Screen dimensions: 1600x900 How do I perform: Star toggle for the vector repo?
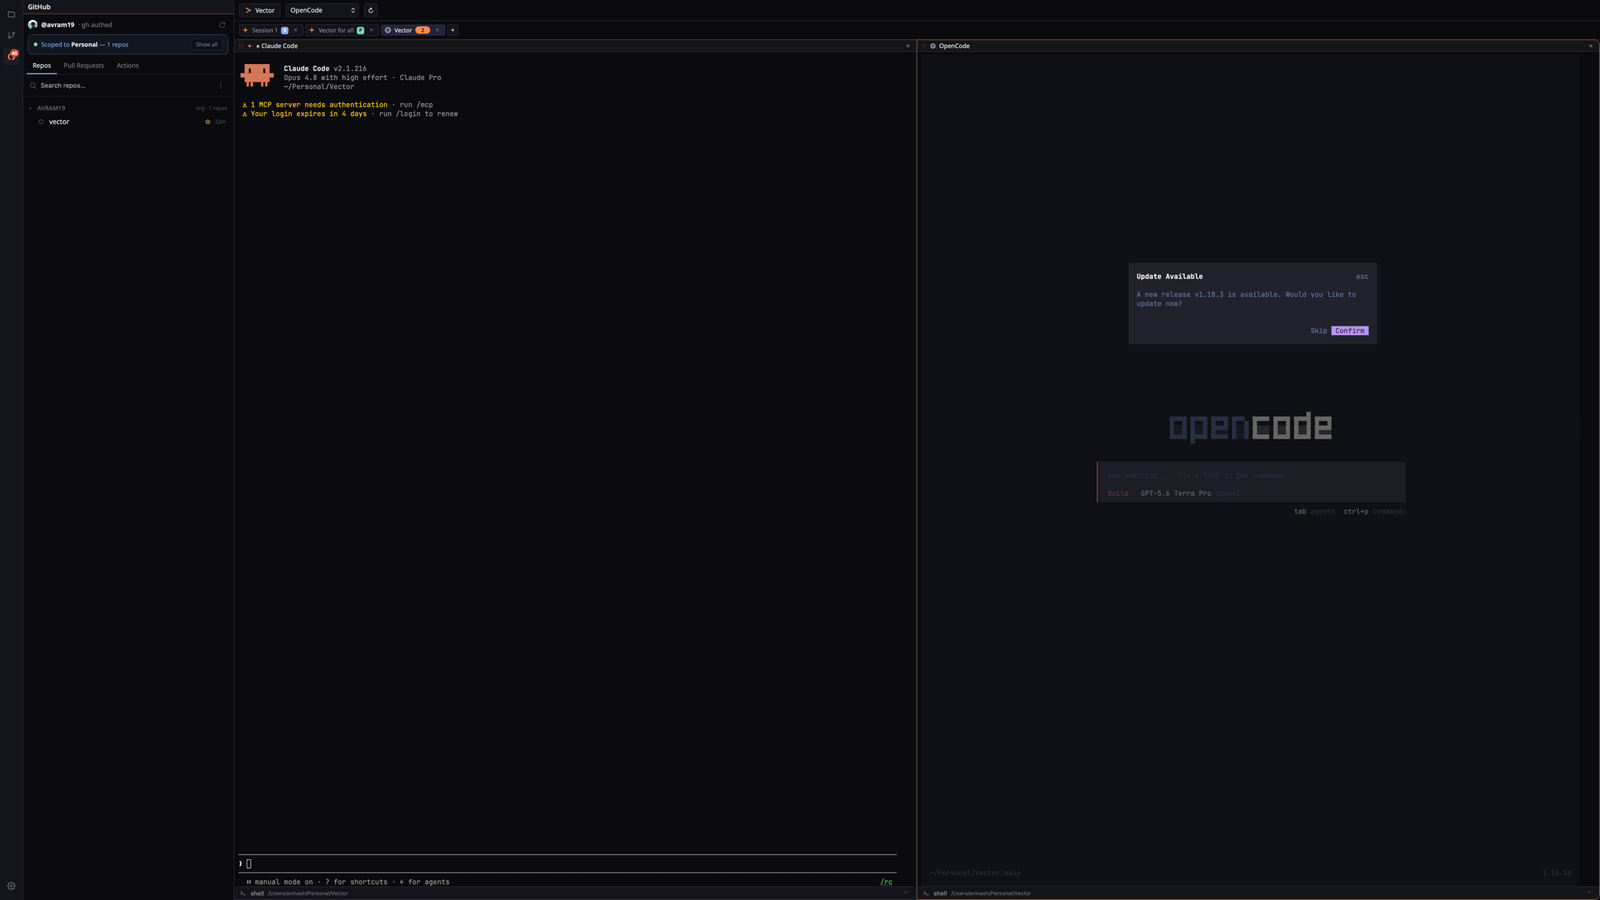[x=208, y=122]
